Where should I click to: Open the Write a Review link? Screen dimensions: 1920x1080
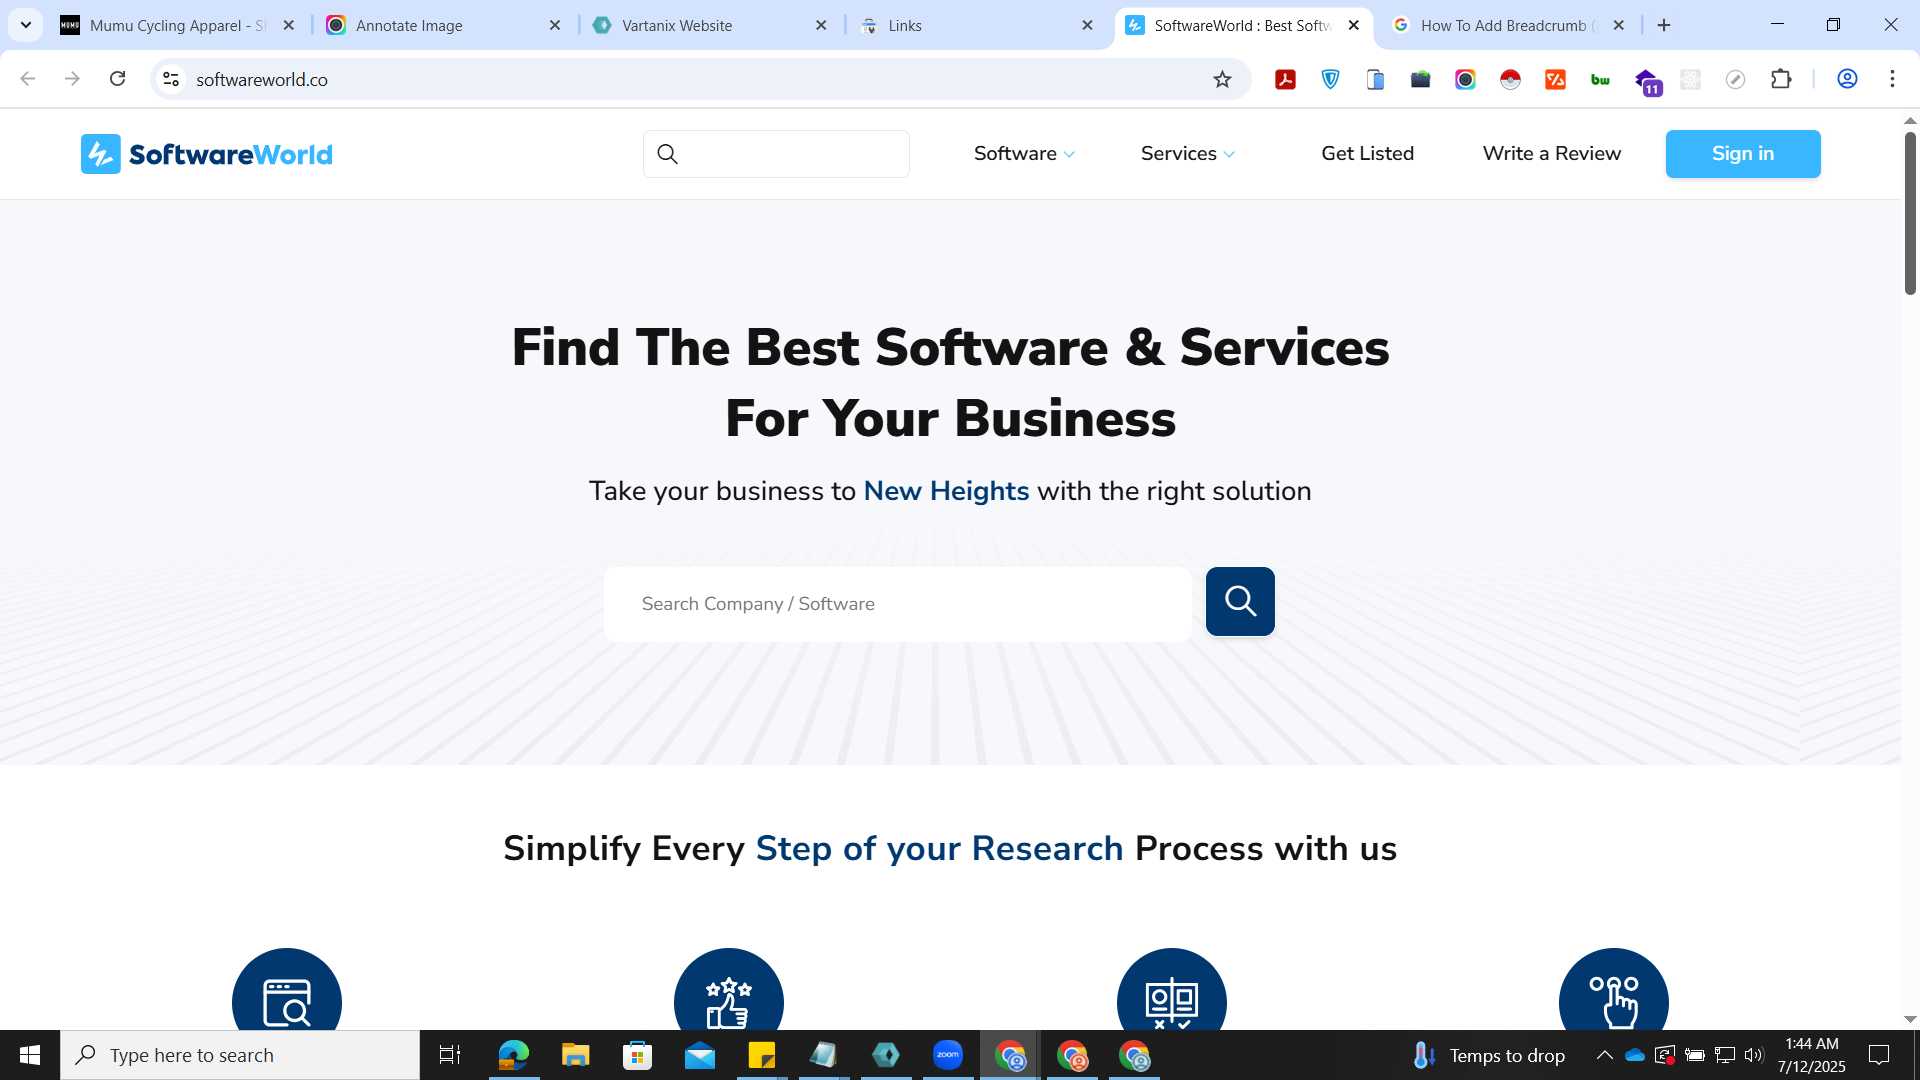click(1552, 154)
